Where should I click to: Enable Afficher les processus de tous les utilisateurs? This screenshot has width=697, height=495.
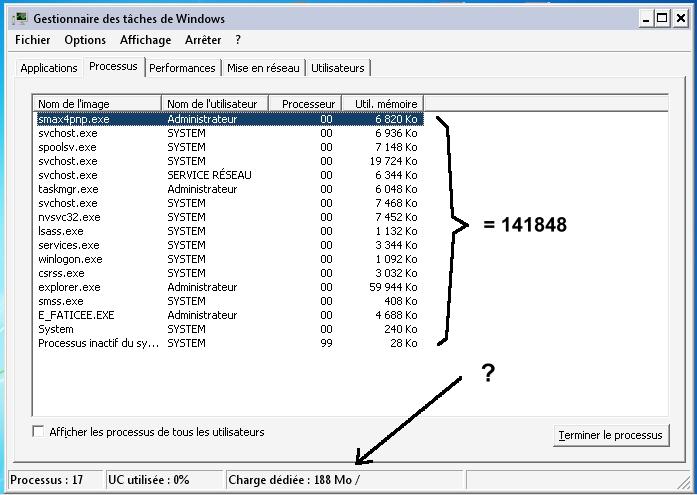tap(39, 431)
